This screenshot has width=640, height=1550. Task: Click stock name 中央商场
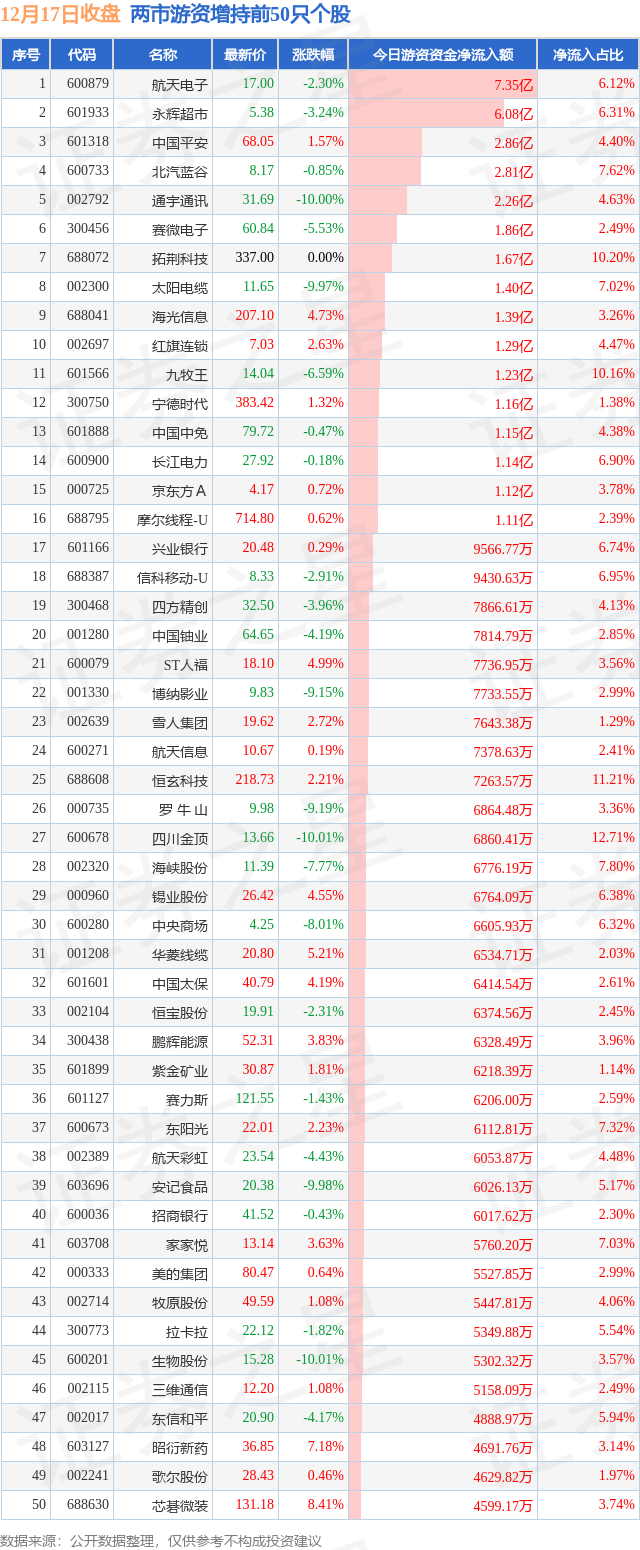tap(180, 925)
